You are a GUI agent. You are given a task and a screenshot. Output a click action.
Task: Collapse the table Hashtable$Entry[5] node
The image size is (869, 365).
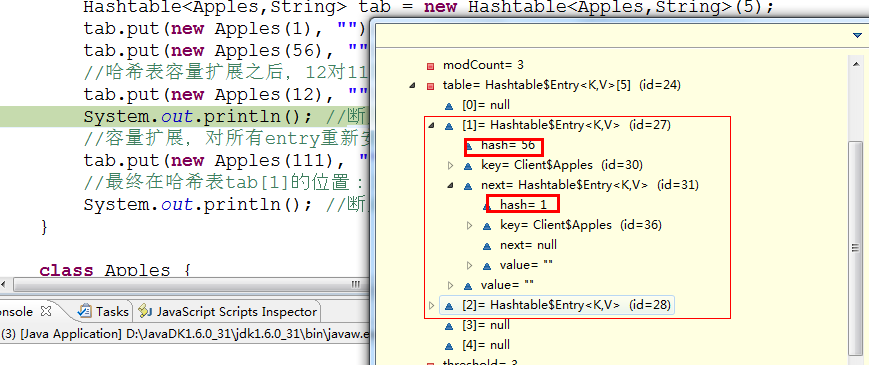tap(412, 86)
